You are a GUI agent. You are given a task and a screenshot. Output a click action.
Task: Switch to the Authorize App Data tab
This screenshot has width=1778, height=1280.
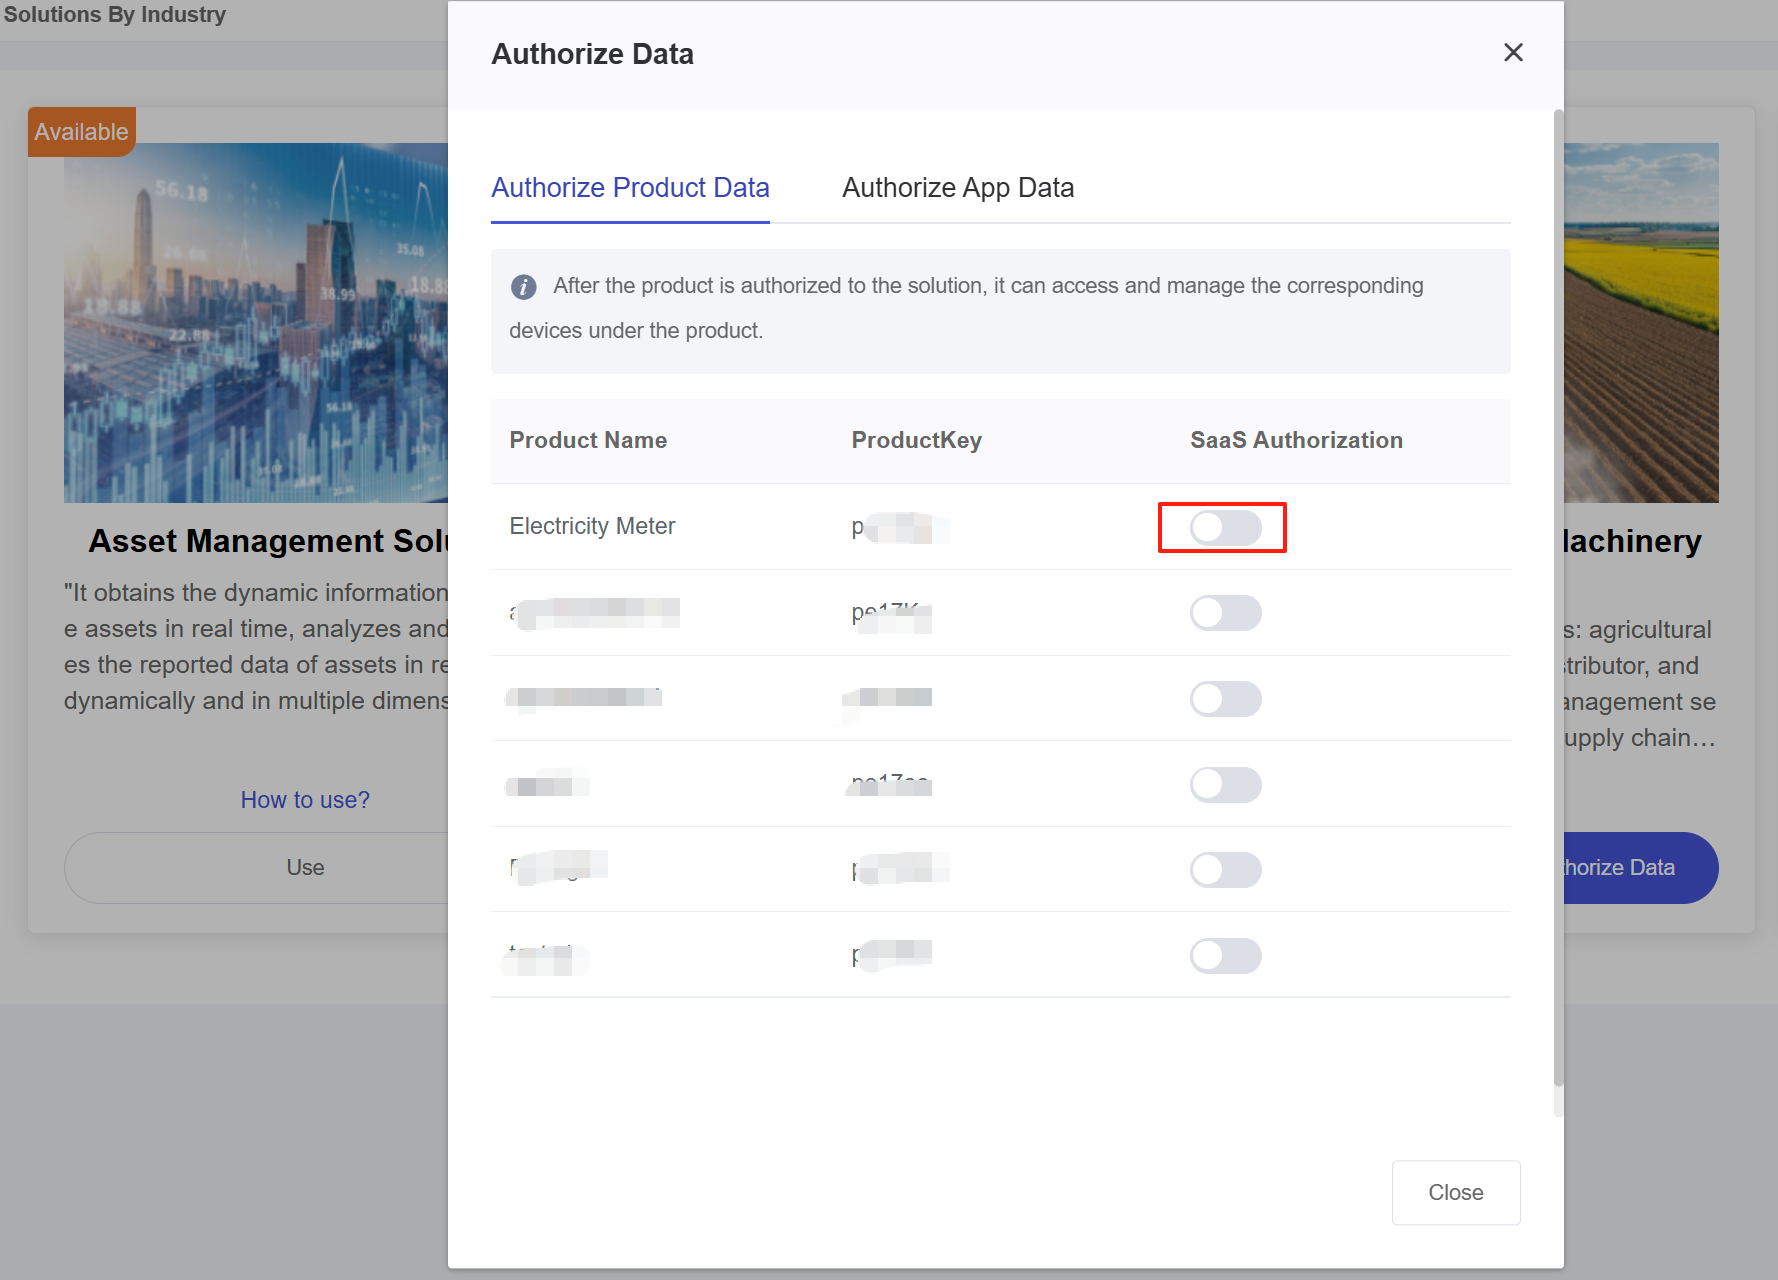[957, 188]
